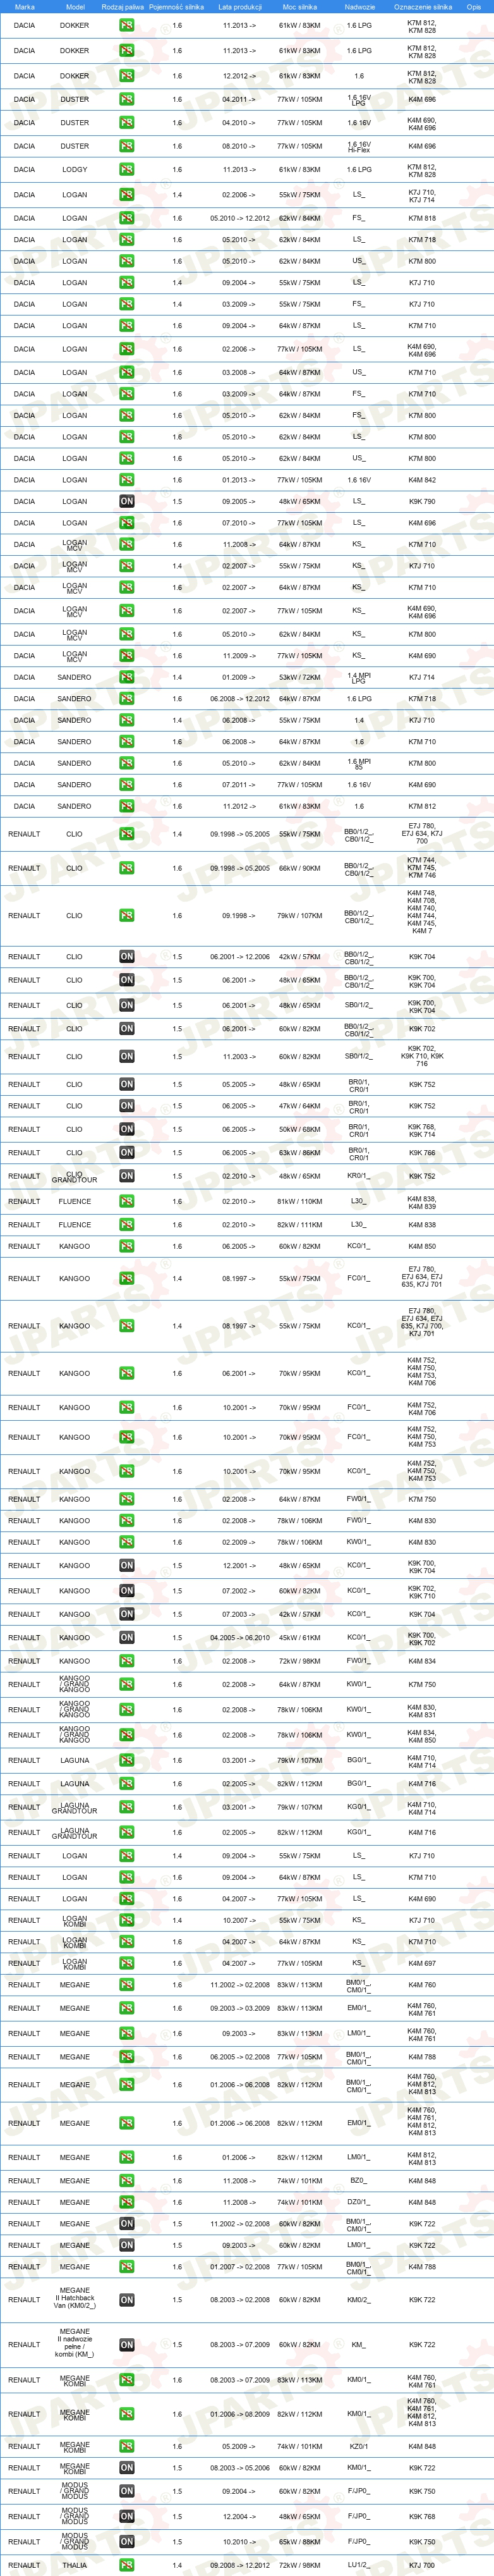
Task: Click the petrol icon for Dacia Lodgy
Action: pos(126,170)
